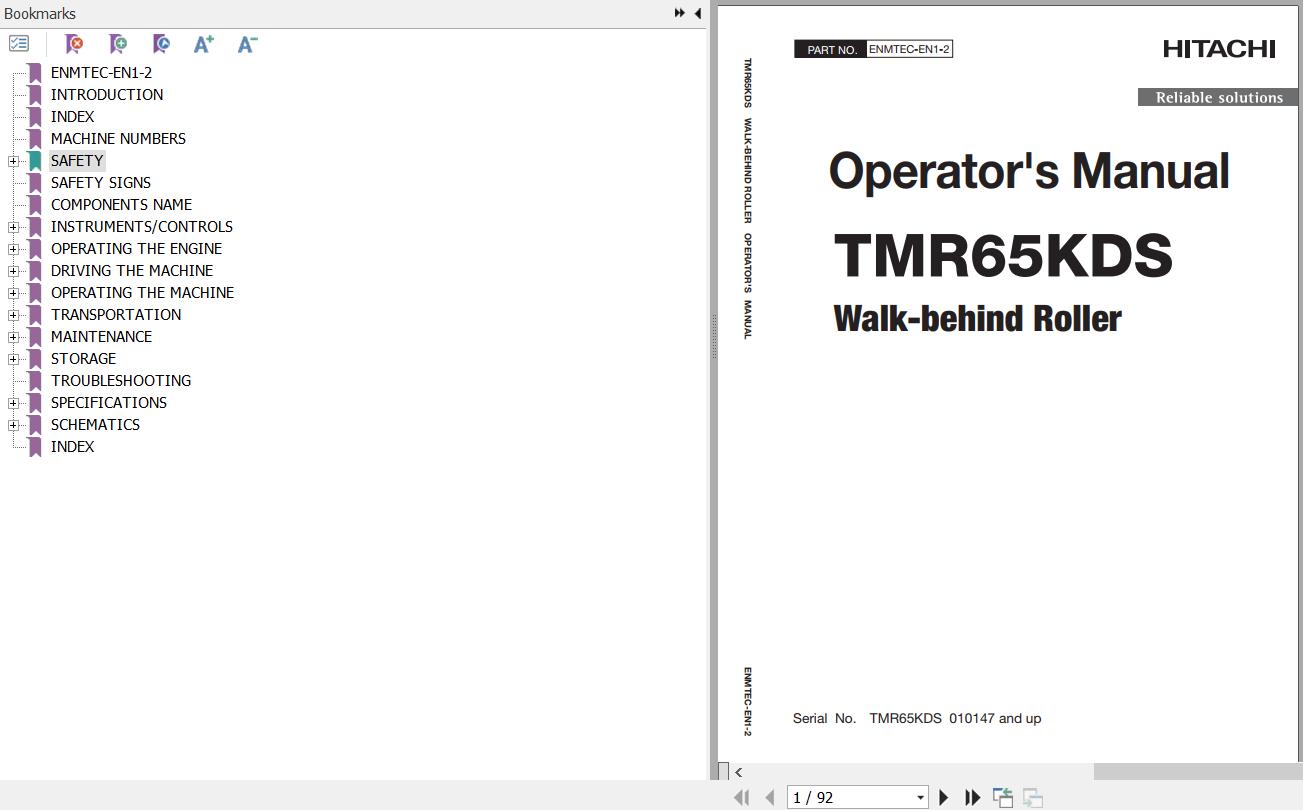Click the double-arrow icon in Bookmarks header
The height and width of the screenshot is (810, 1303).
click(x=680, y=13)
